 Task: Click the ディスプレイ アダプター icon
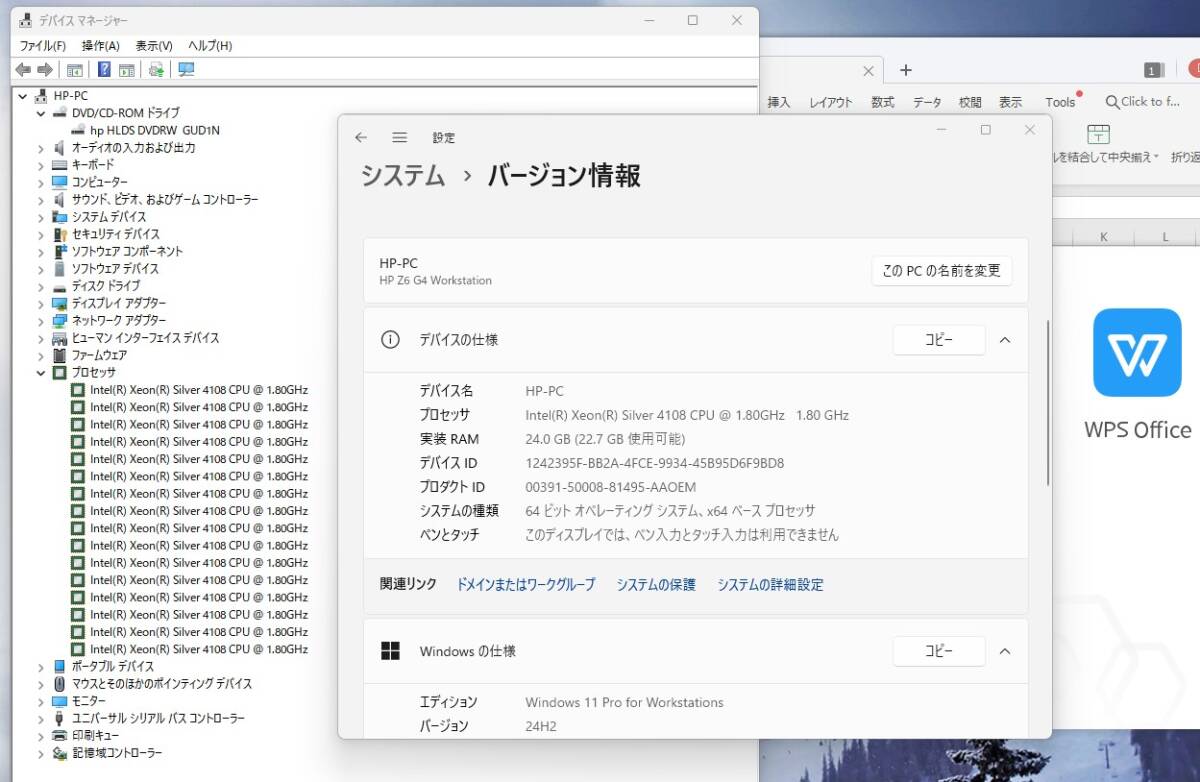click(x=60, y=303)
